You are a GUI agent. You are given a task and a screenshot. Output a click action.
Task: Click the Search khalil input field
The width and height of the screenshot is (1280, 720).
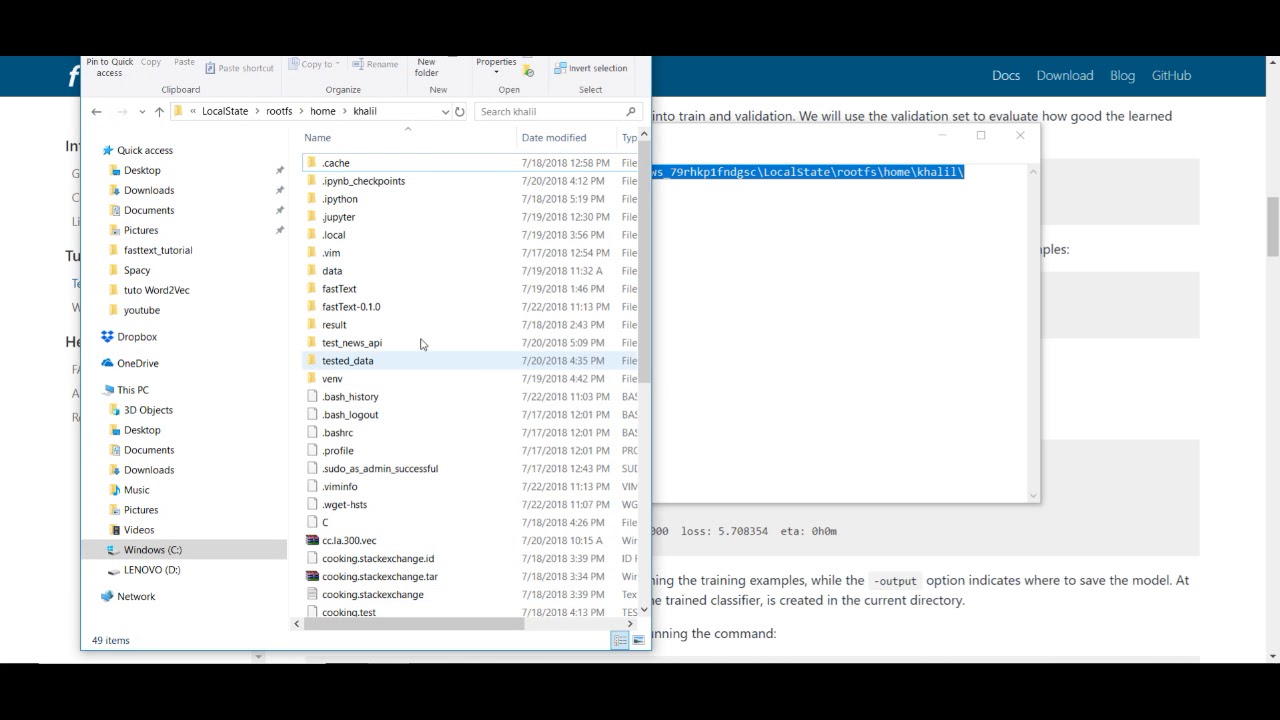pos(558,112)
